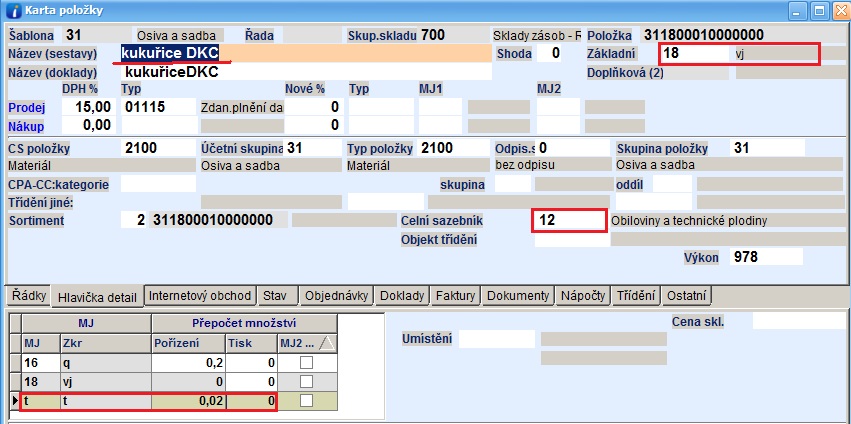Screen dimensions: 851x424
Task: Click the row pointer arrow beside row t
Action: [14, 400]
